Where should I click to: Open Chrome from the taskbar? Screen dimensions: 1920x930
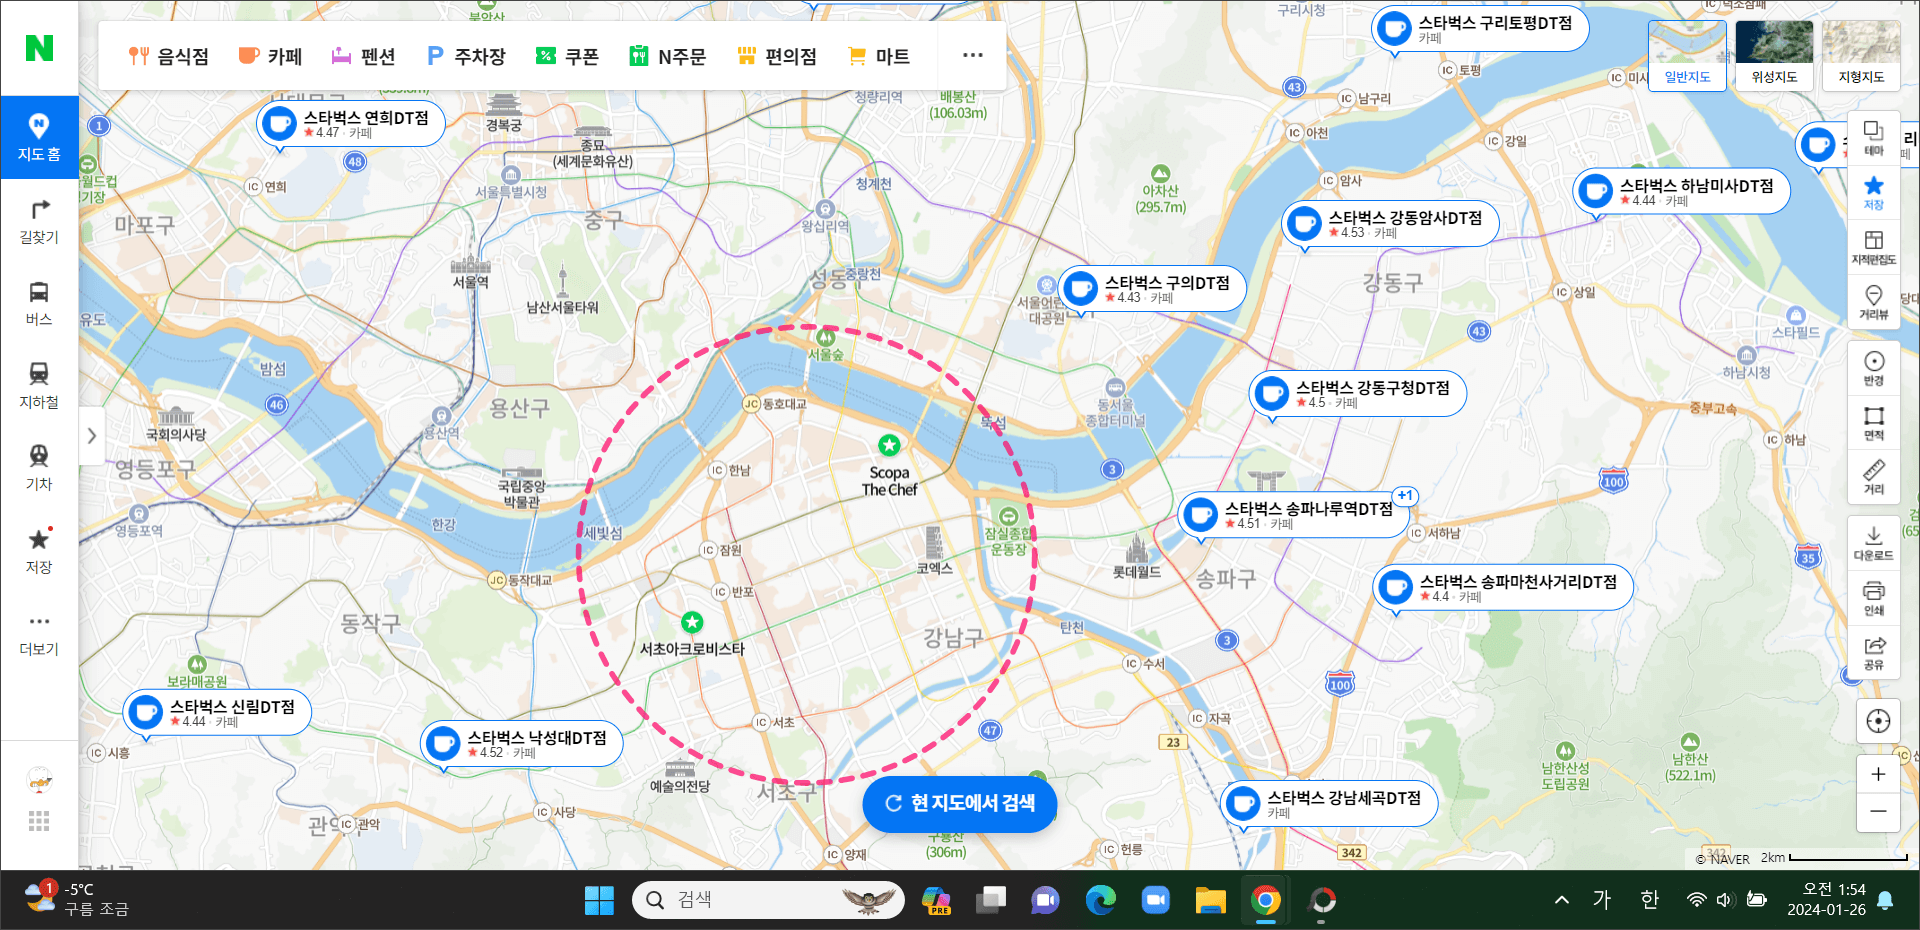pos(1266,900)
